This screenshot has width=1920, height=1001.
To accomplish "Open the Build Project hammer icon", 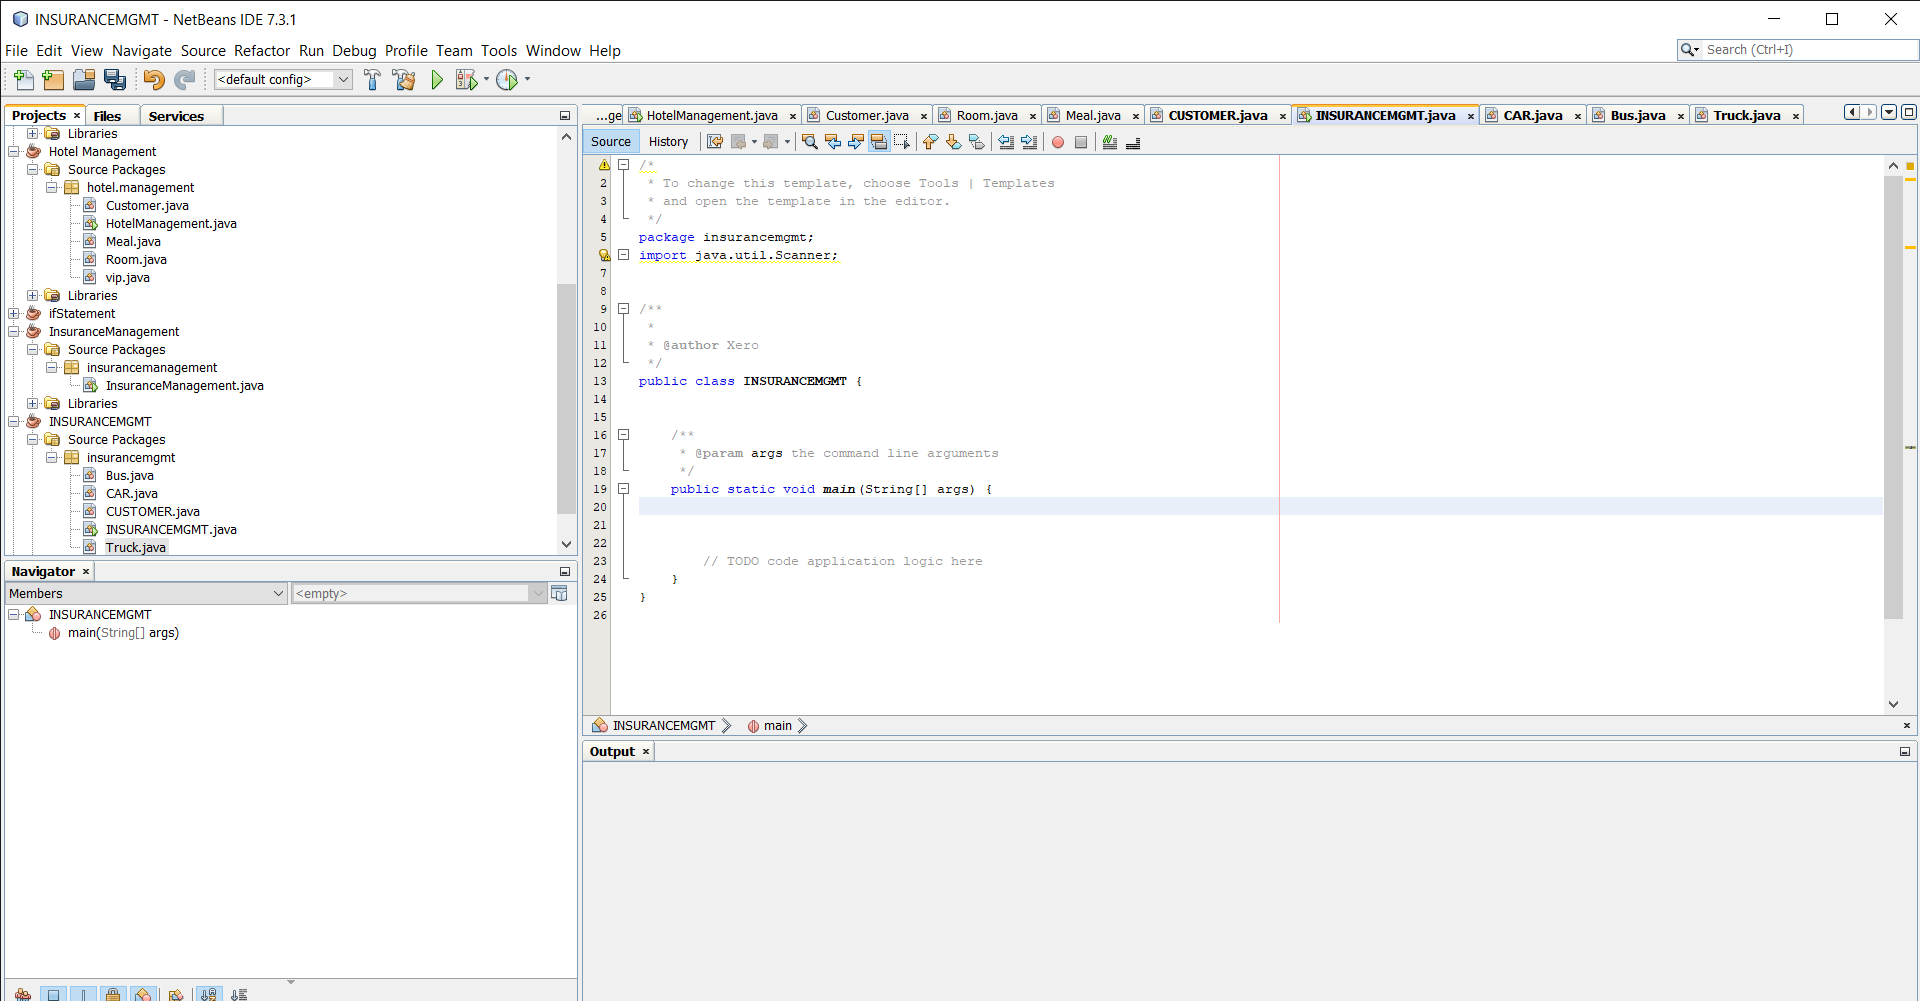I will 372,79.
